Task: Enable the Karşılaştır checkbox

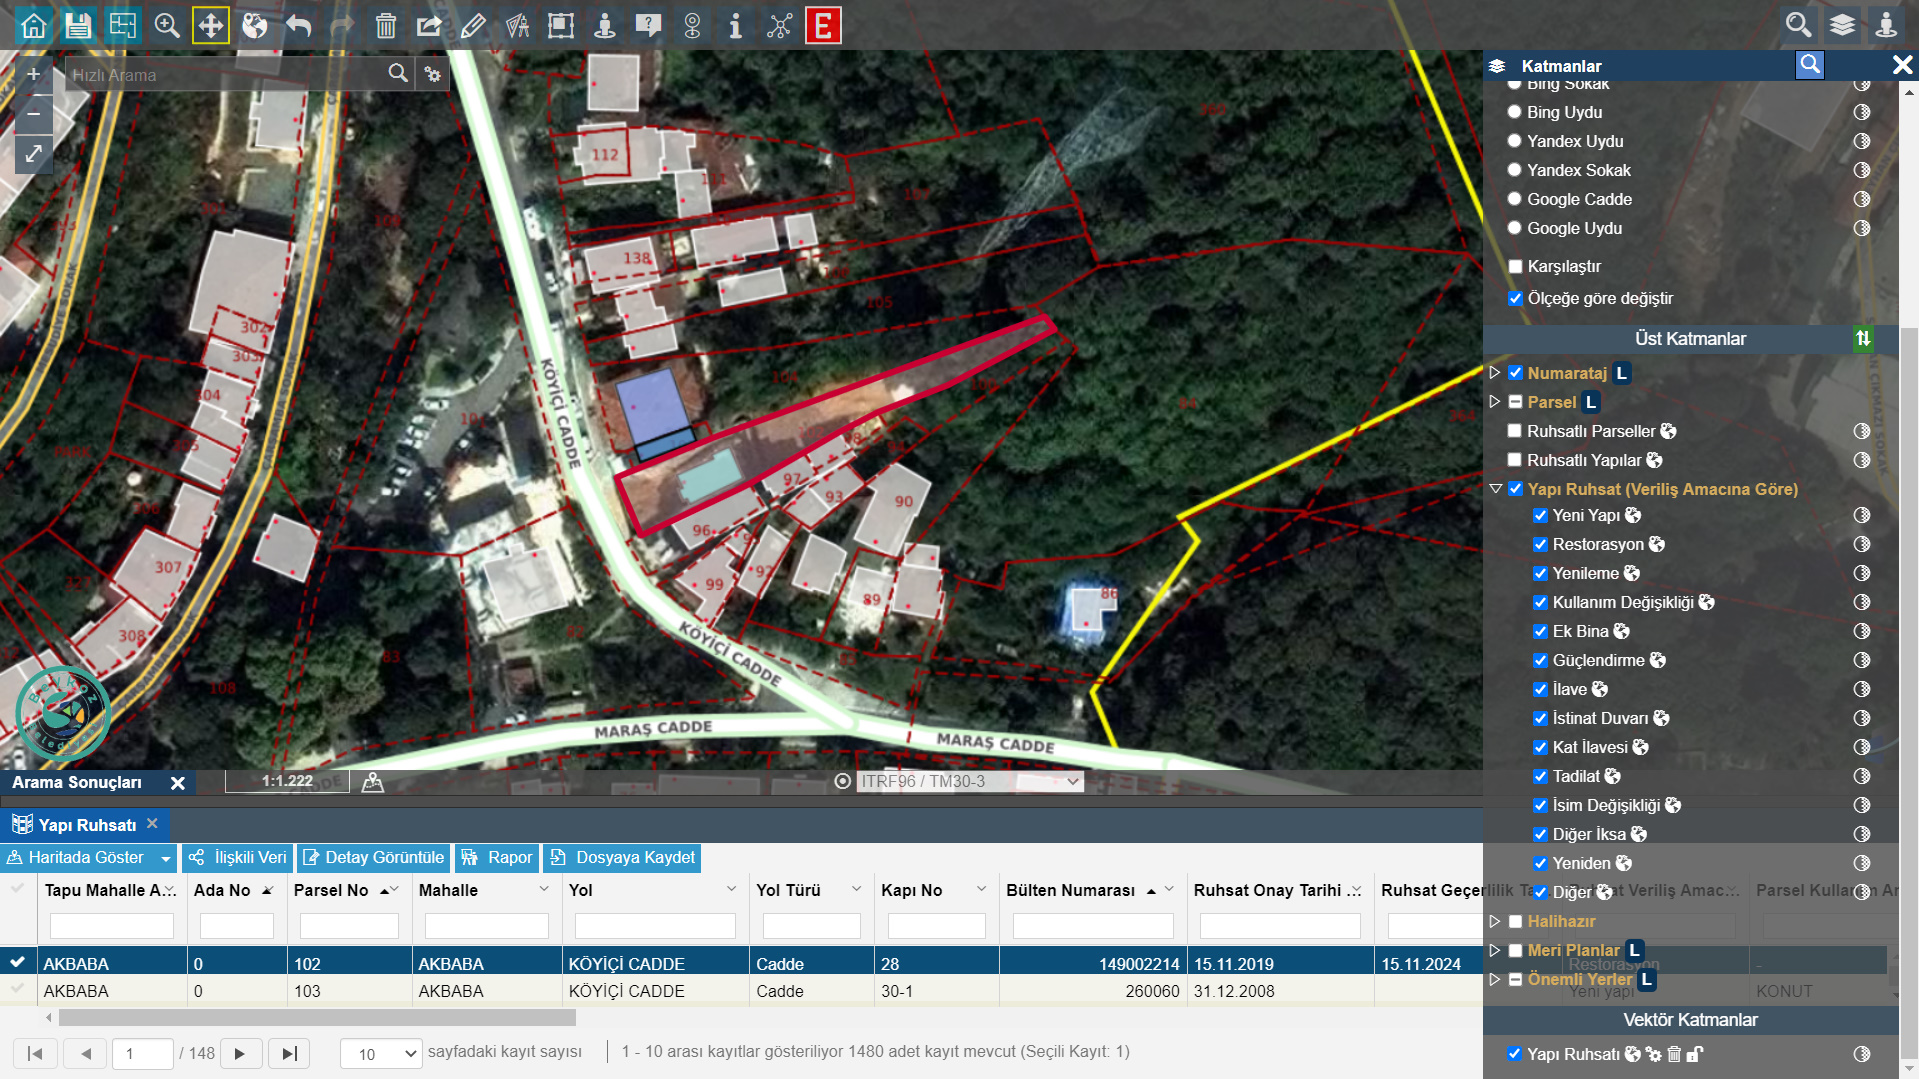Action: click(1516, 267)
